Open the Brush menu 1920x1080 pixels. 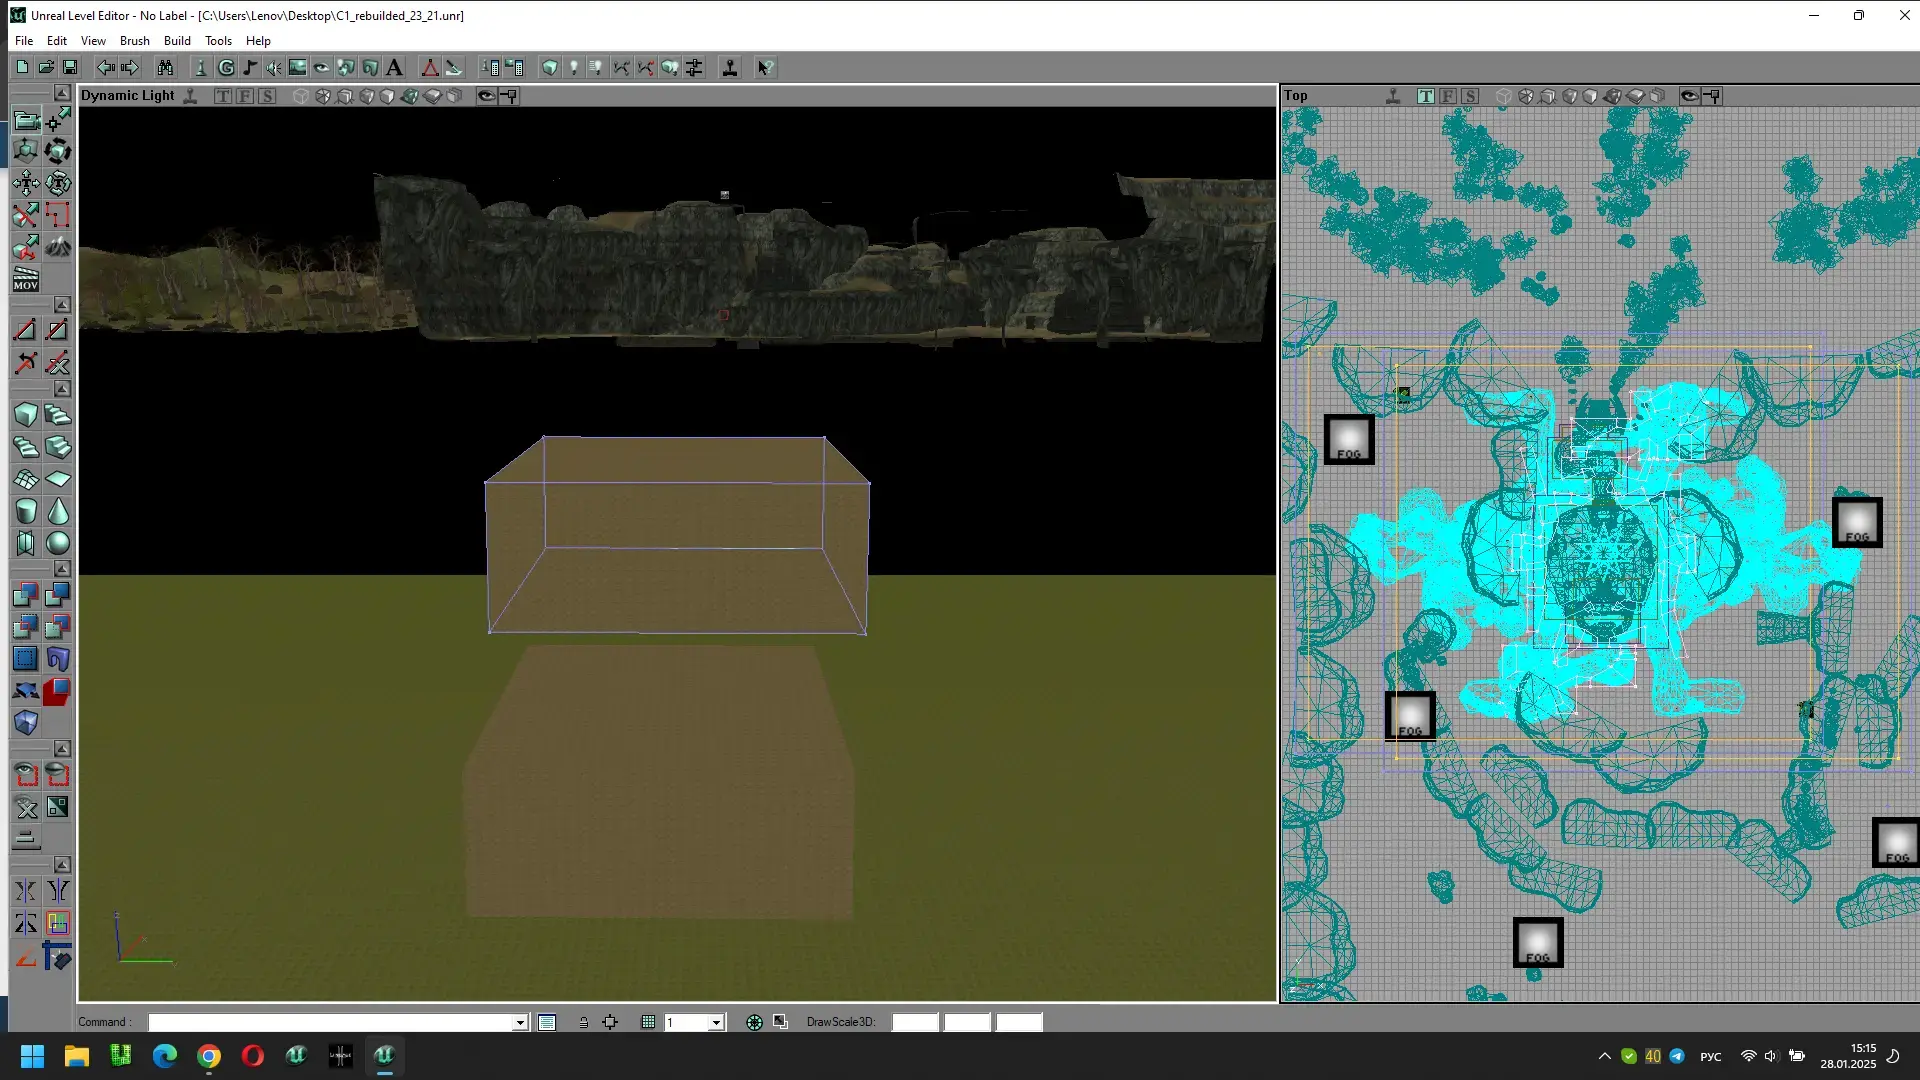click(135, 41)
